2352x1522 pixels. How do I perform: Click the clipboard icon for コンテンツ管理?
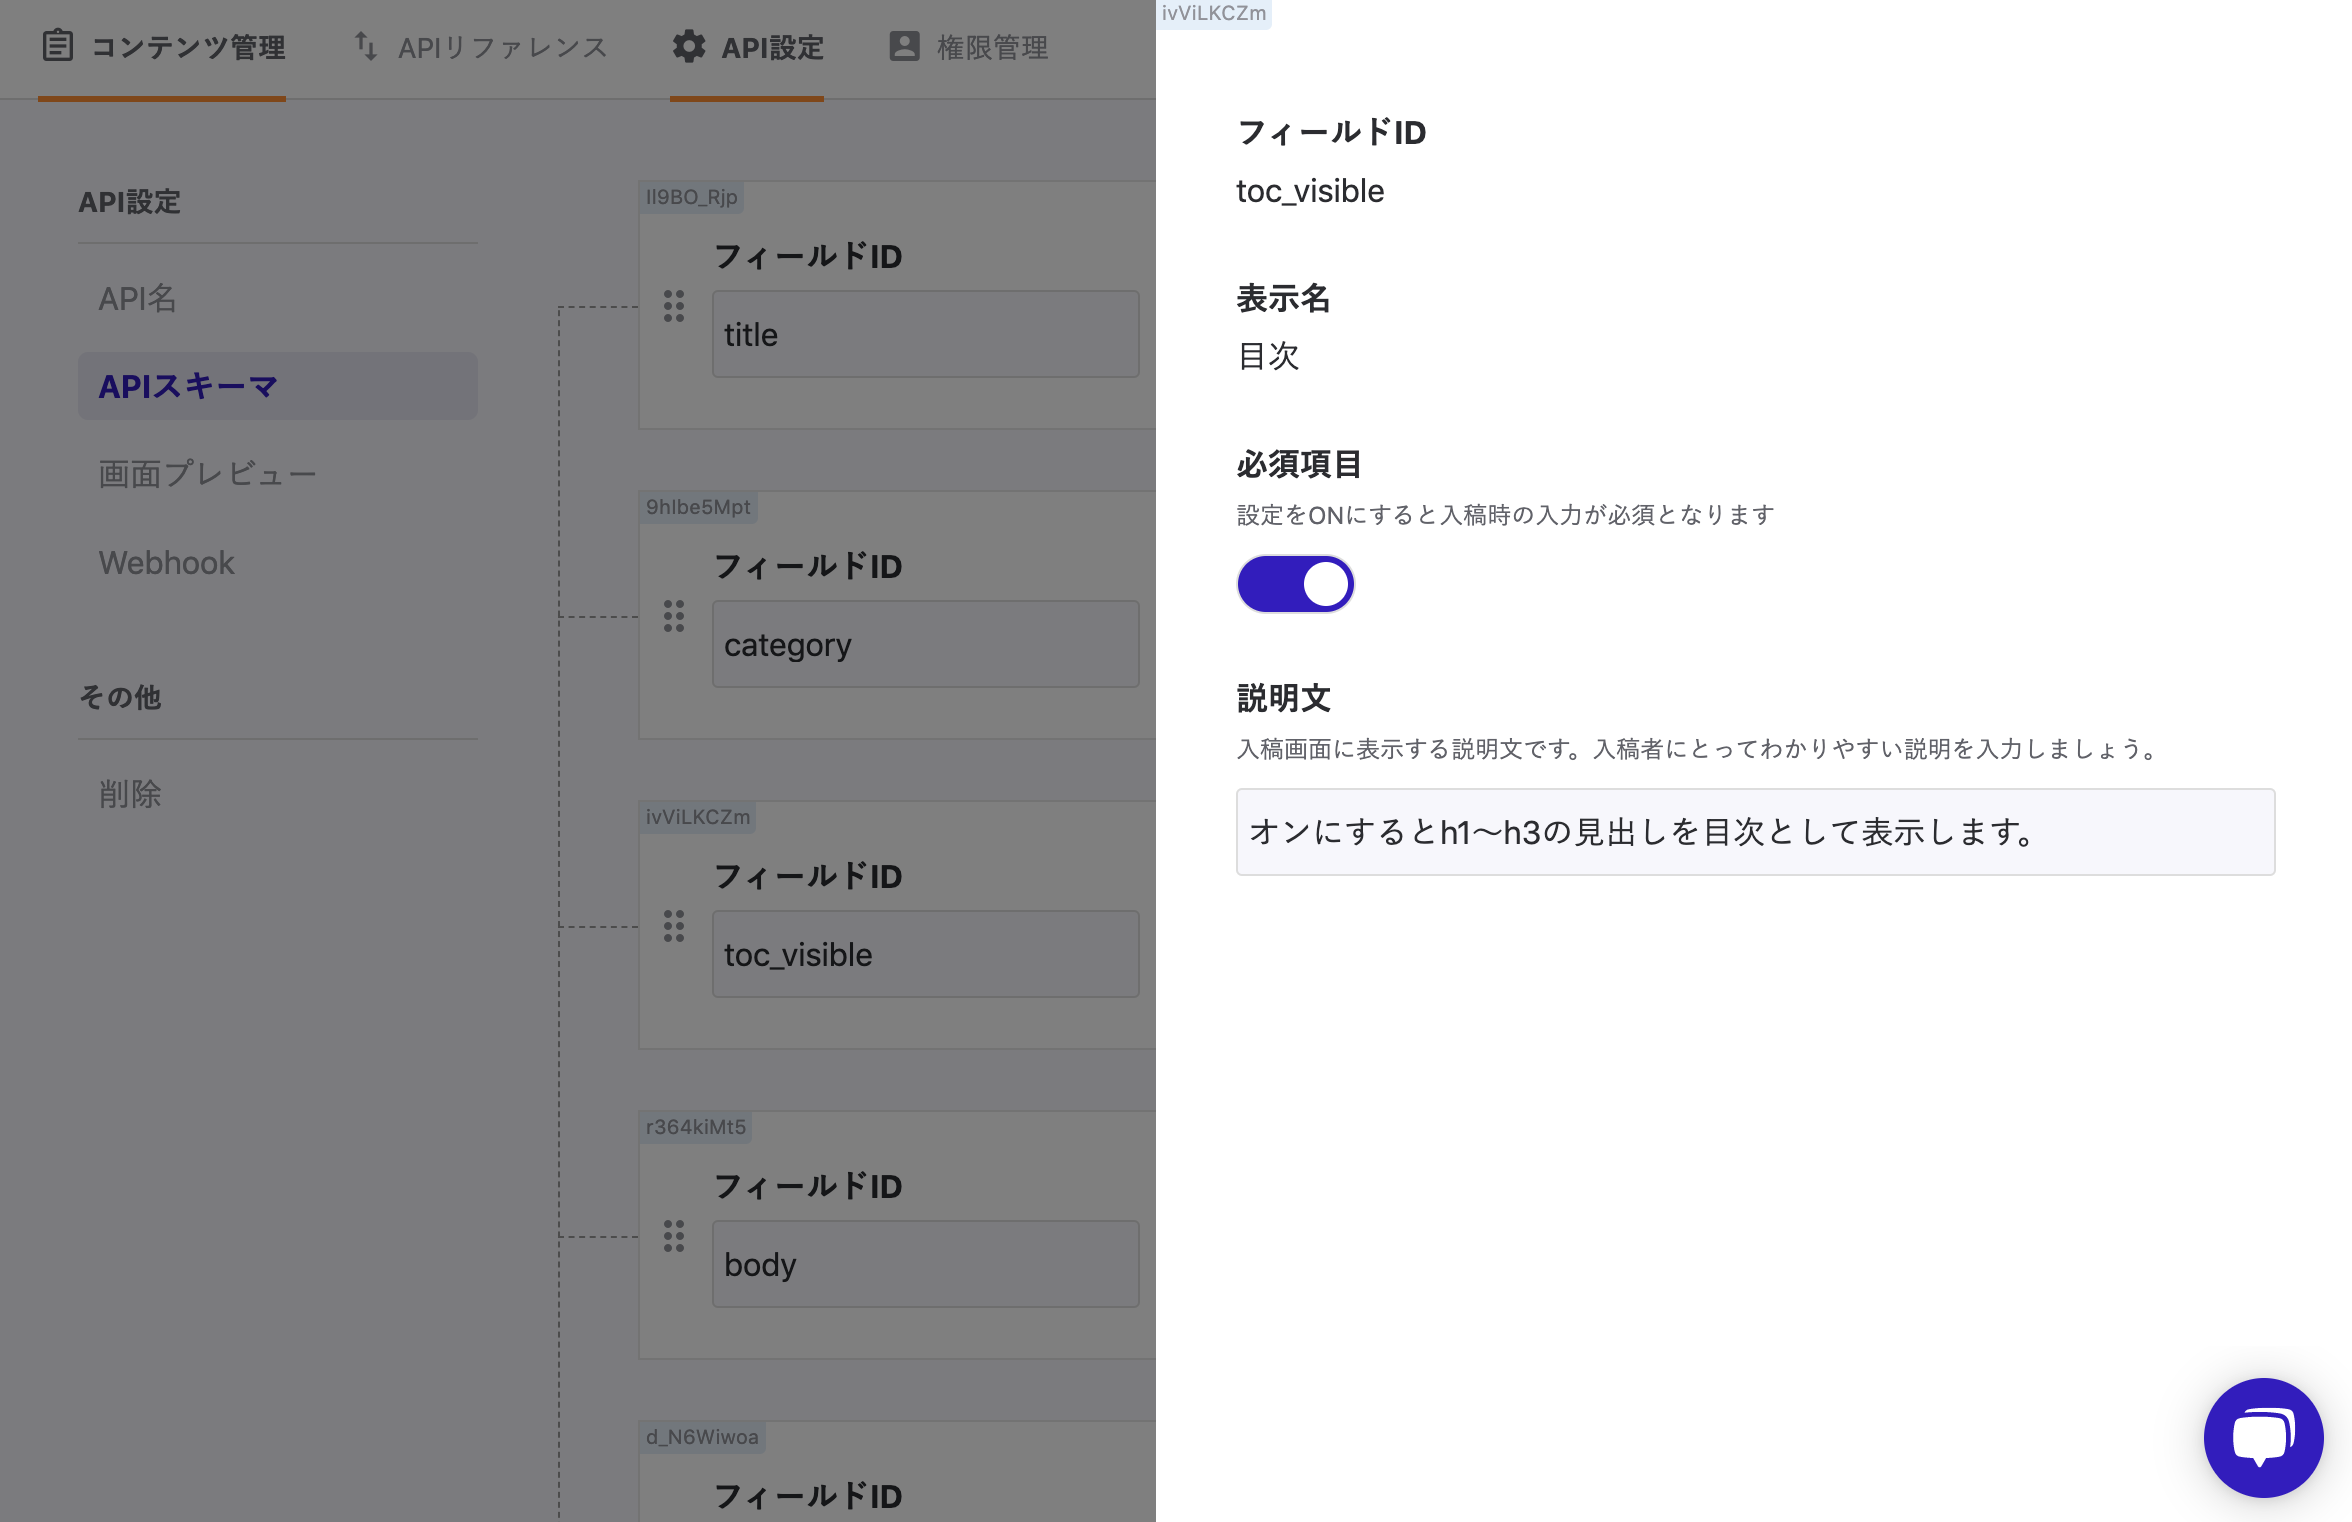click(58, 46)
